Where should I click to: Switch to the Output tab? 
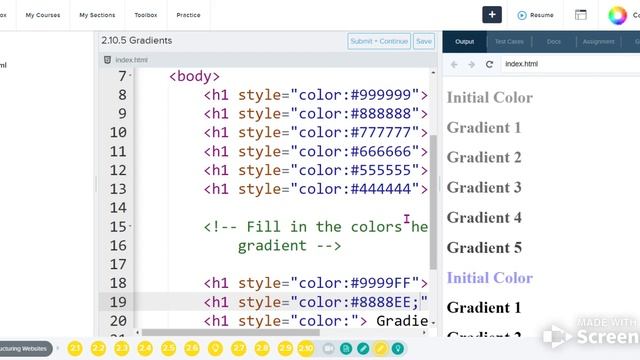[x=464, y=42]
